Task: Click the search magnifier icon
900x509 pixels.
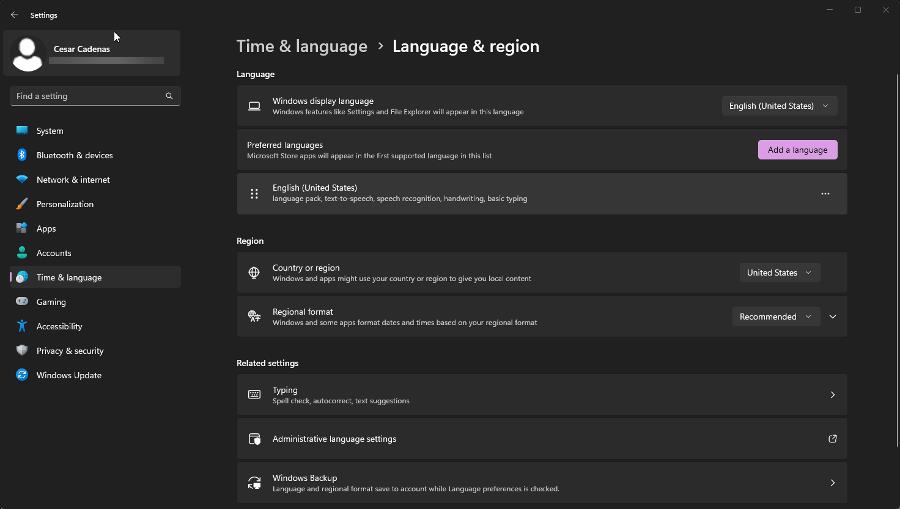Action: [169, 96]
